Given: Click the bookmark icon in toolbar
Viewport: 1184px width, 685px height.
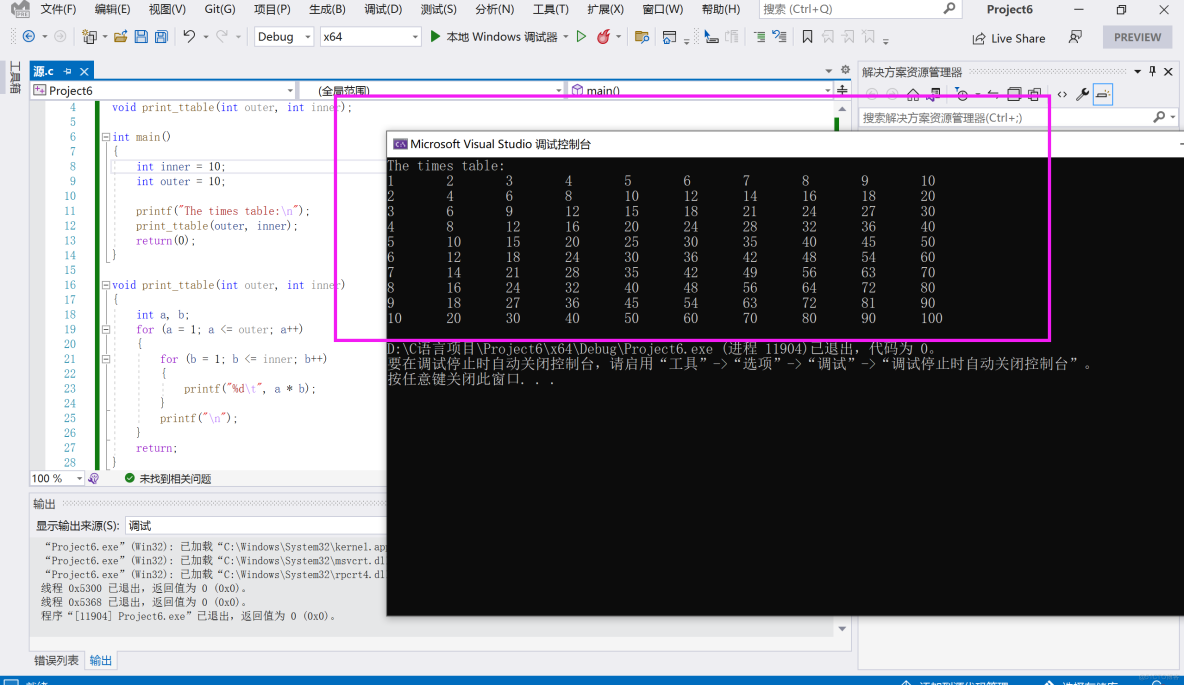Looking at the screenshot, I should pyautogui.click(x=808, y=37).
